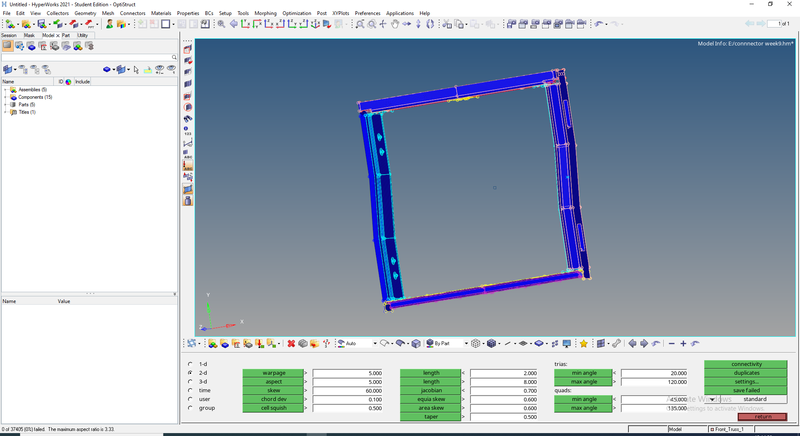Image resolution: width=800 pixels, height=436 pixels.
Task: Click the jacobian check button
Action: click(431, 390)
